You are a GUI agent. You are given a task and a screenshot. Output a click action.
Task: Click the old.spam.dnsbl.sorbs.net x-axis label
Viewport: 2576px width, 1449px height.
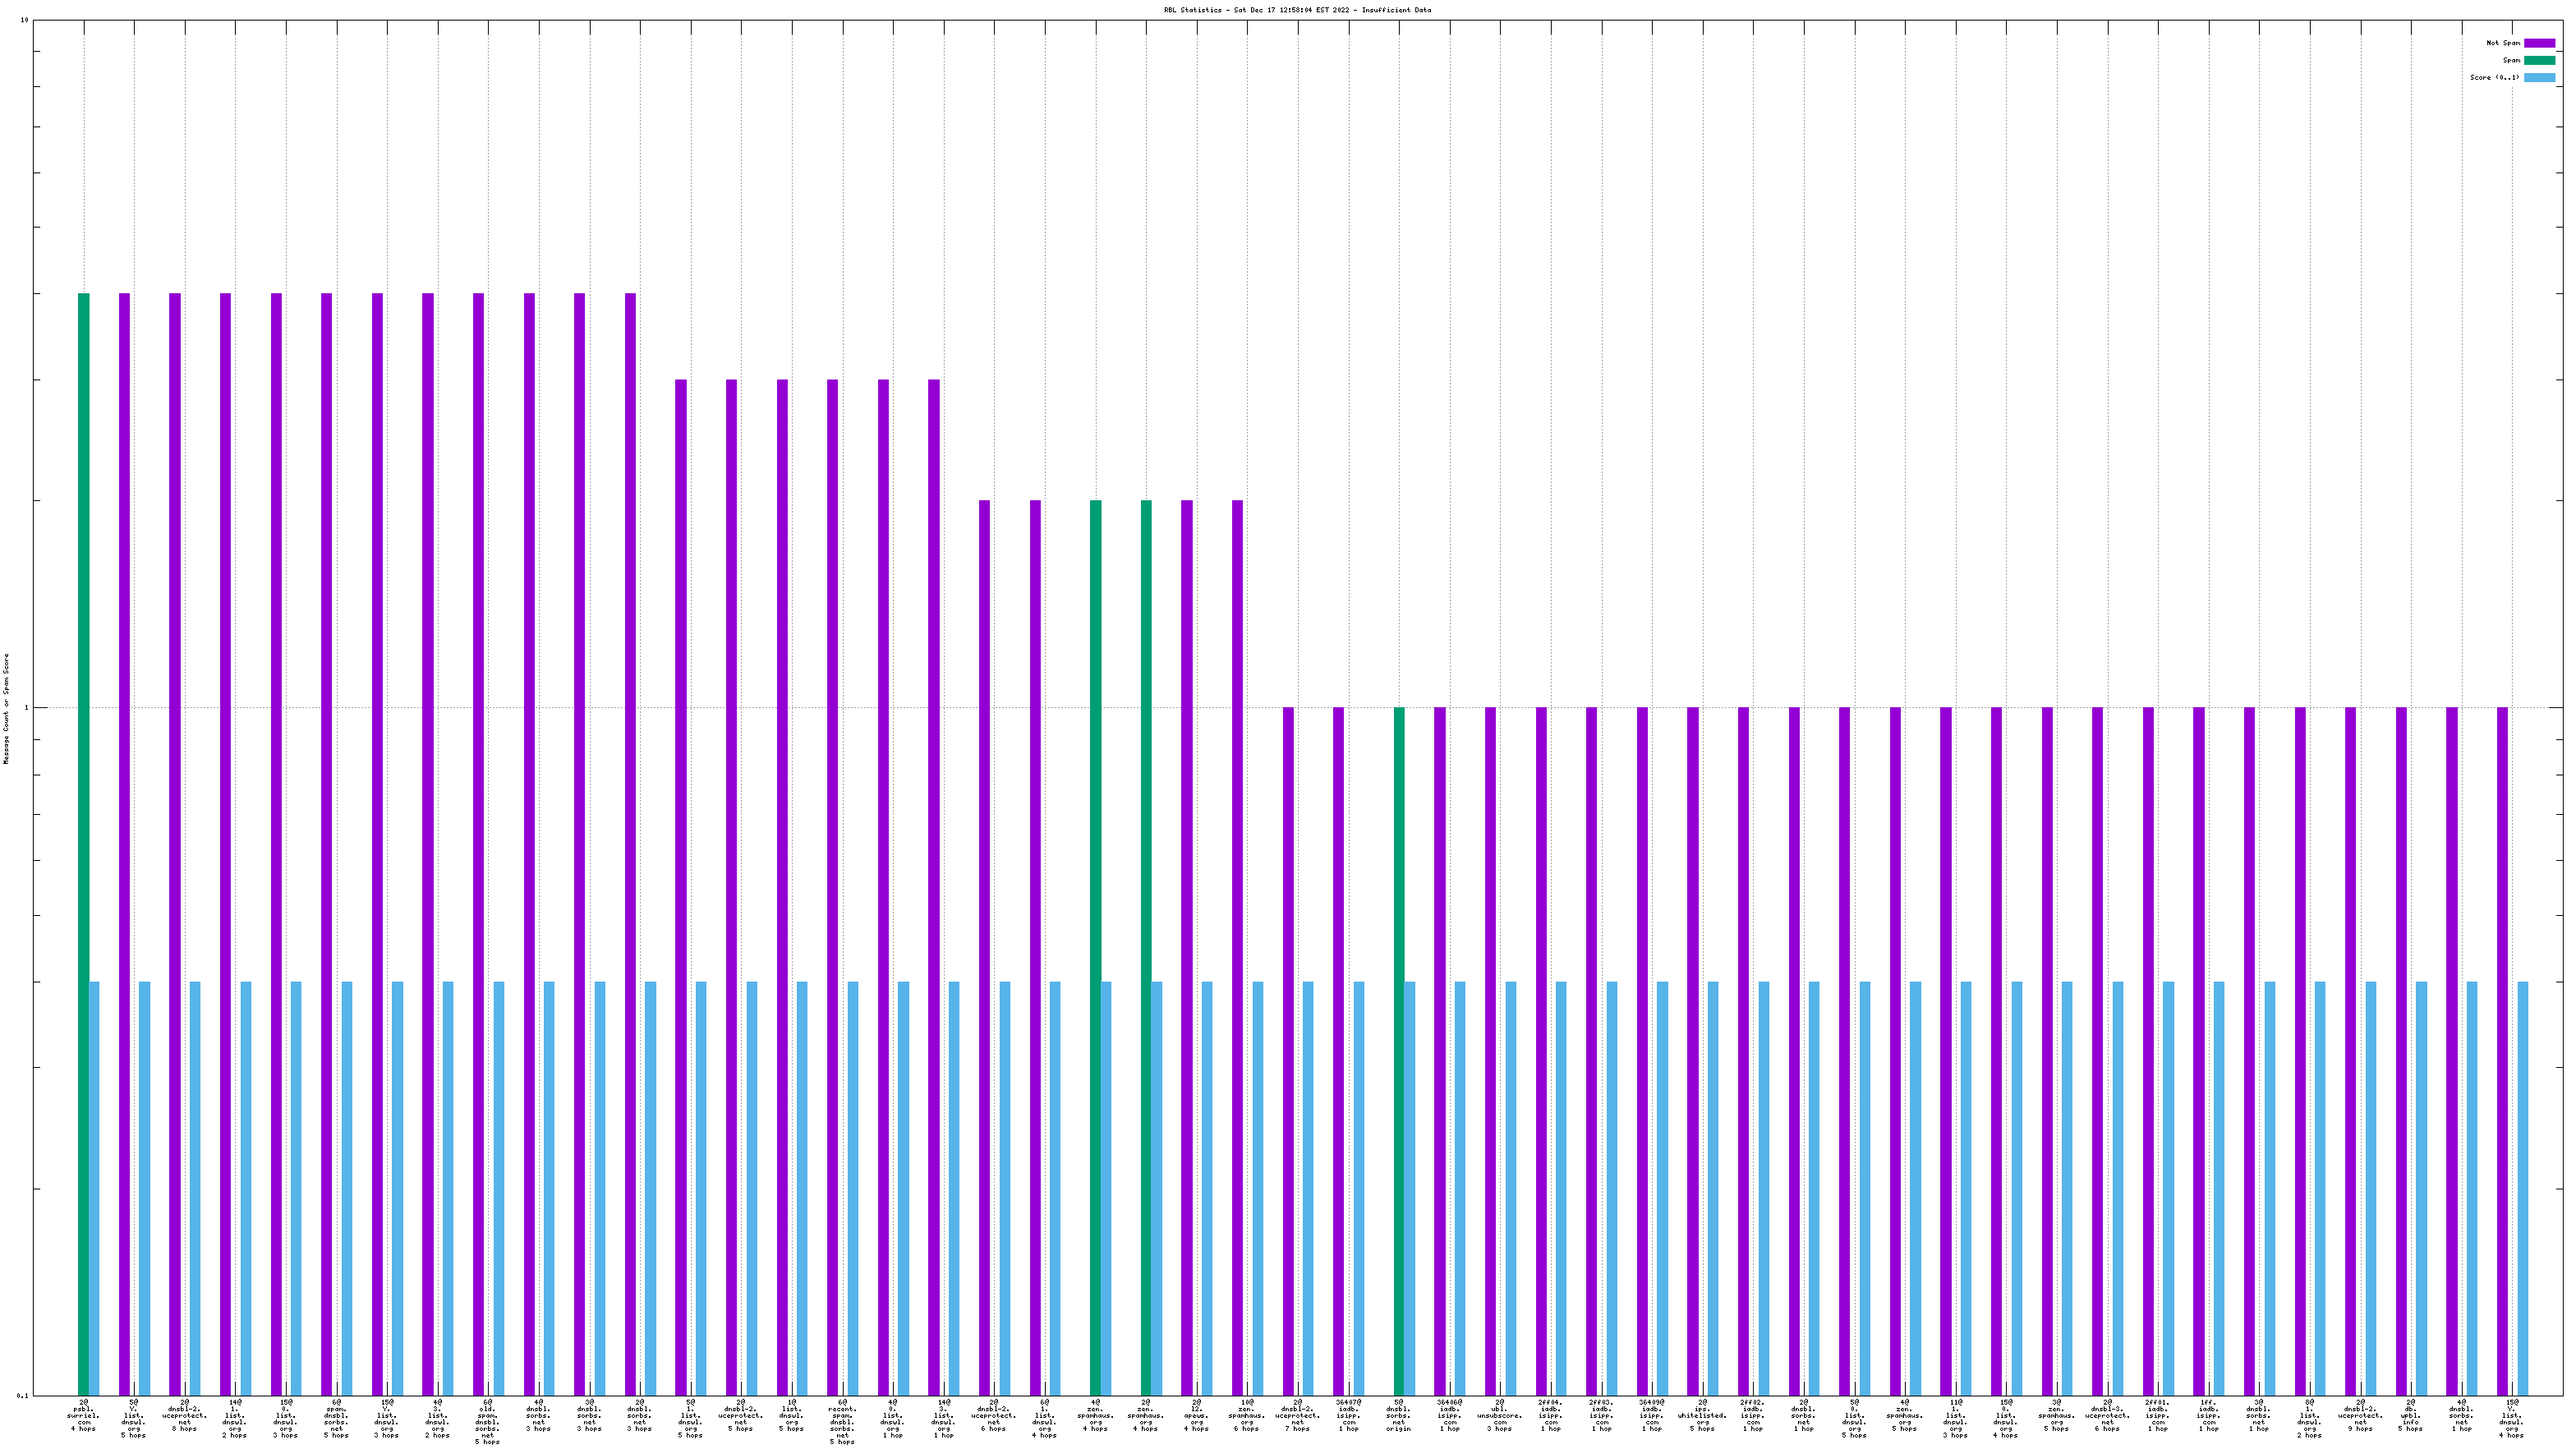(487, 1421)
